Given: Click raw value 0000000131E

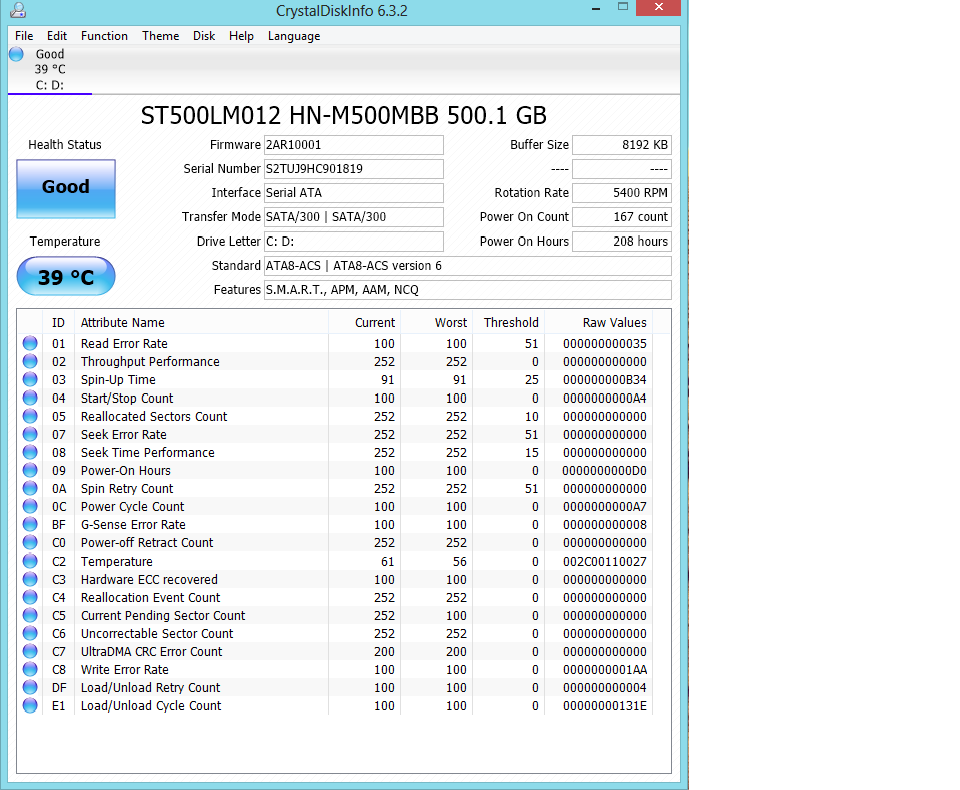Looking at the screenshot, I should click(x=605, y=706).
